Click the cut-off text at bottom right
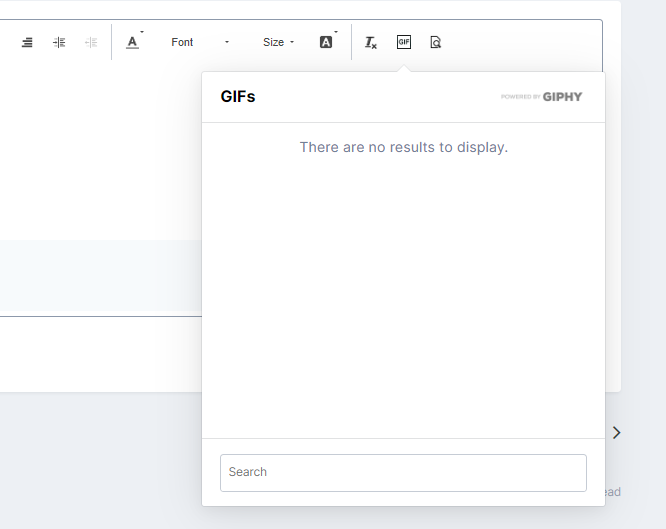This screenshot has width=666, height=529. (x=612, y=492)
